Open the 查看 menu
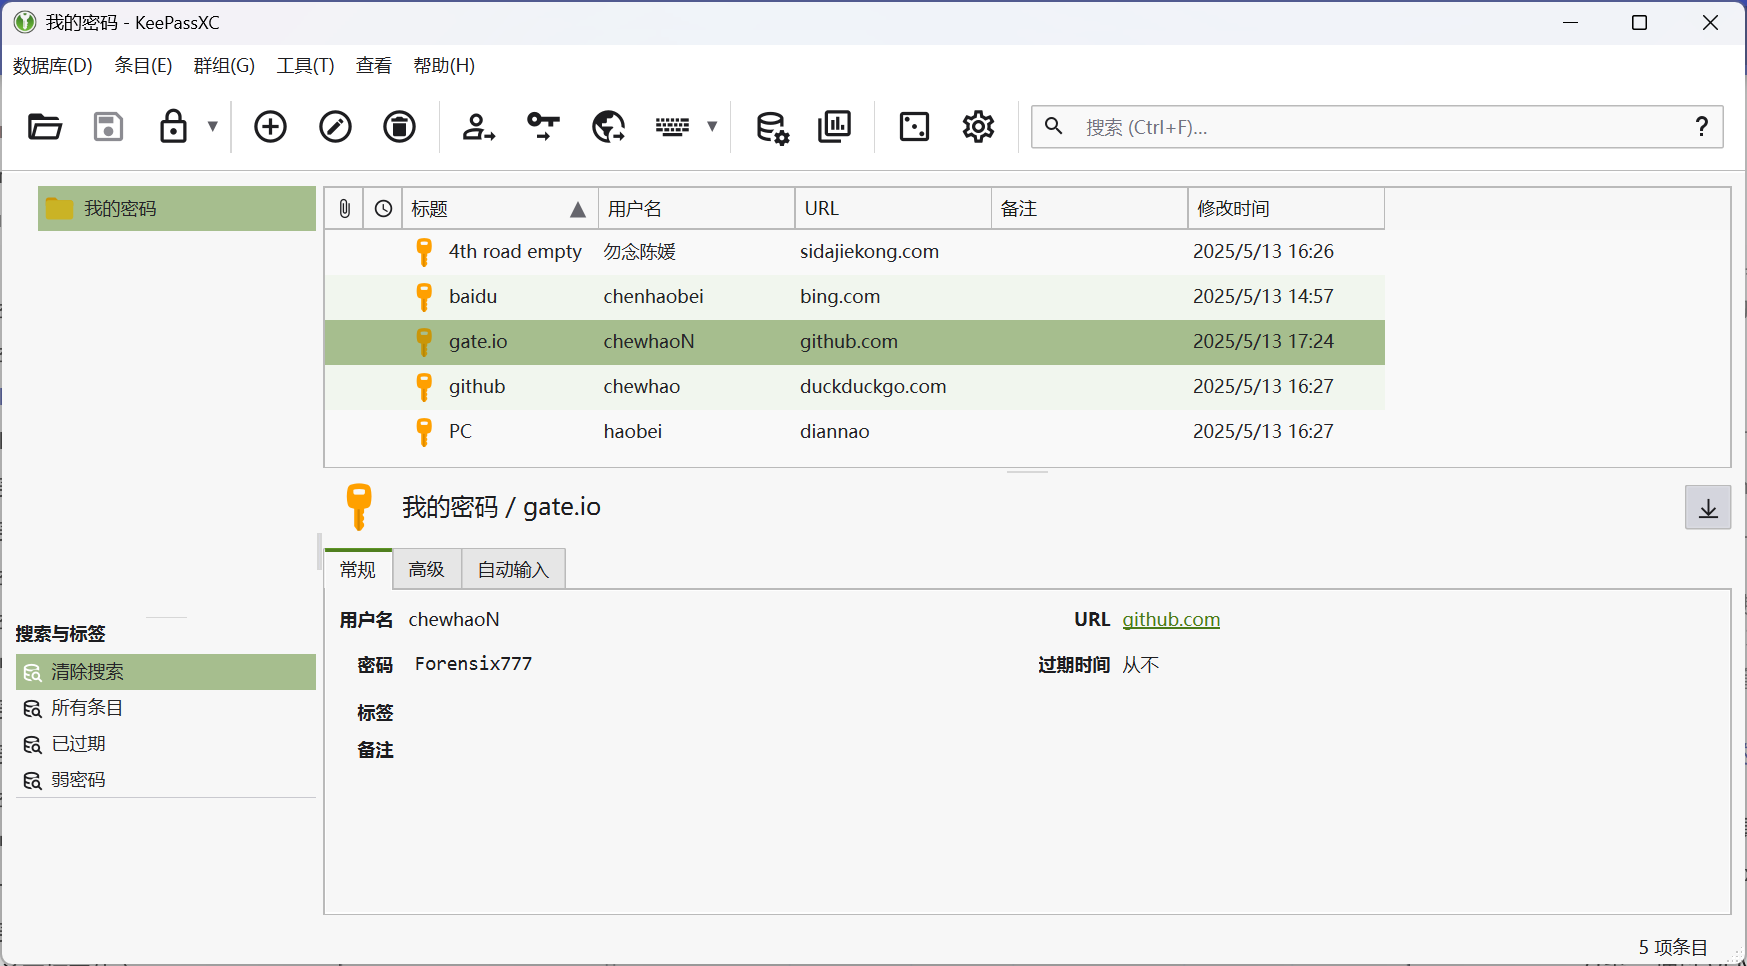 374,66
